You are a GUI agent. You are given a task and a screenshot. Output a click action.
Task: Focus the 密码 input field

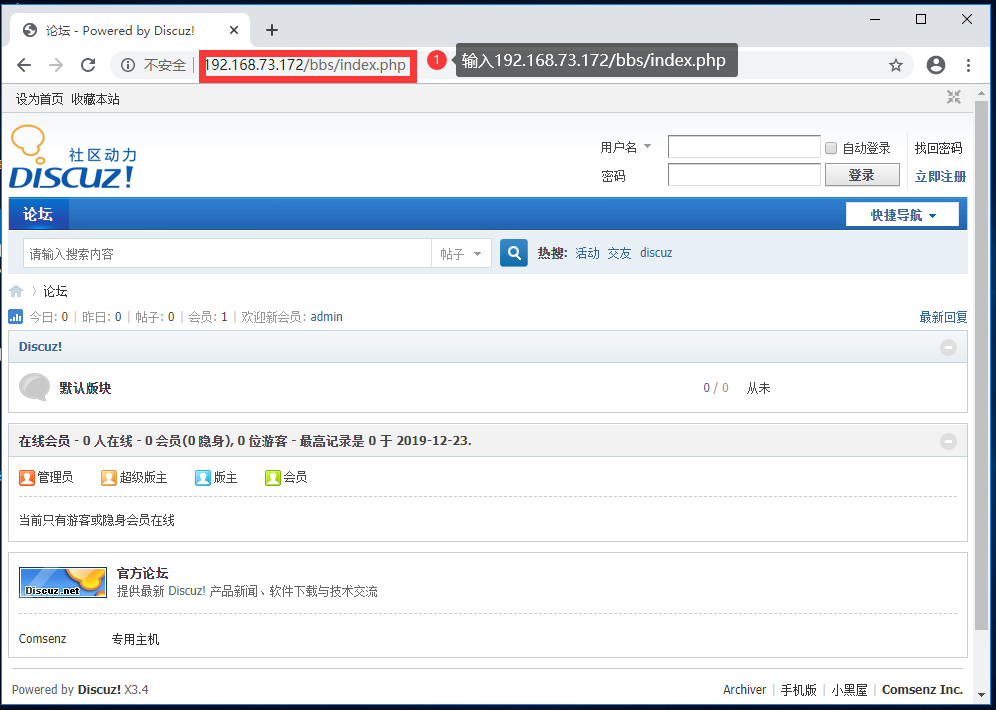pyautogui.click(x=744, y=175)
